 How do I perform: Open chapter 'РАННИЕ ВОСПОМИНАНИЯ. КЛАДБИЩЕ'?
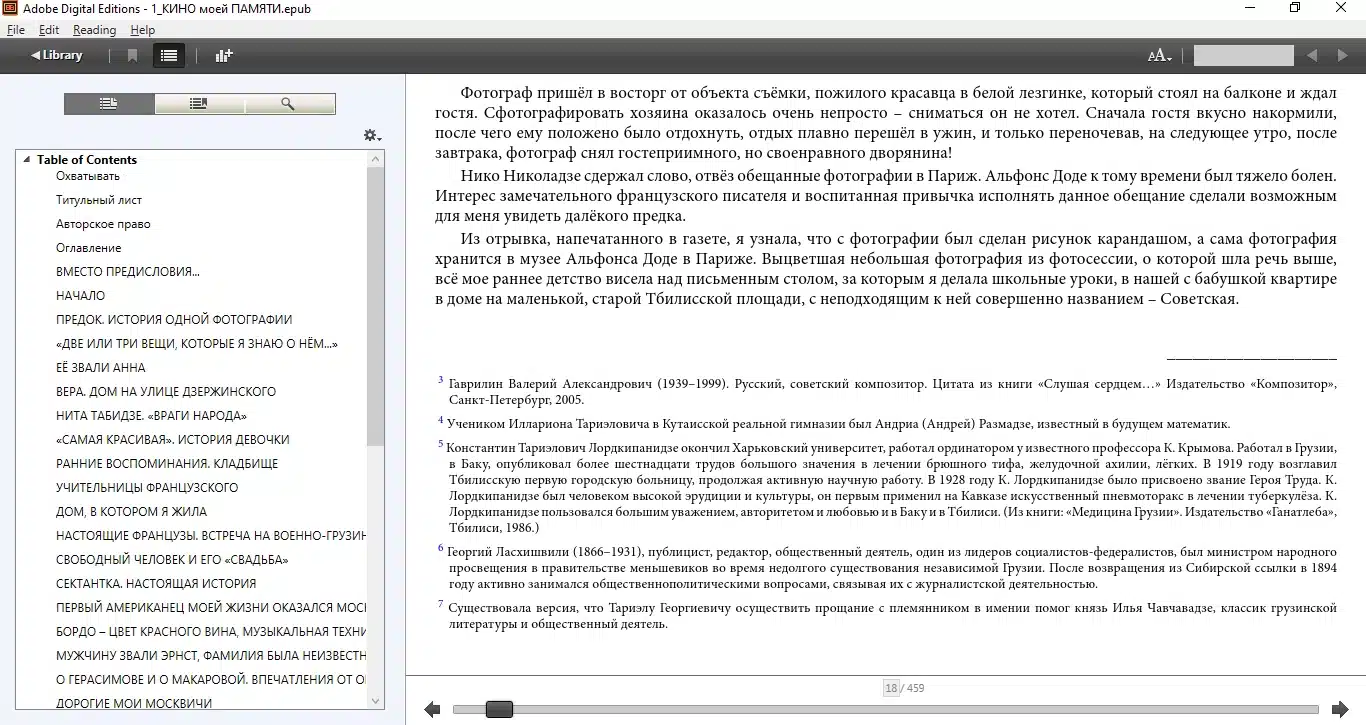[167, 464]
